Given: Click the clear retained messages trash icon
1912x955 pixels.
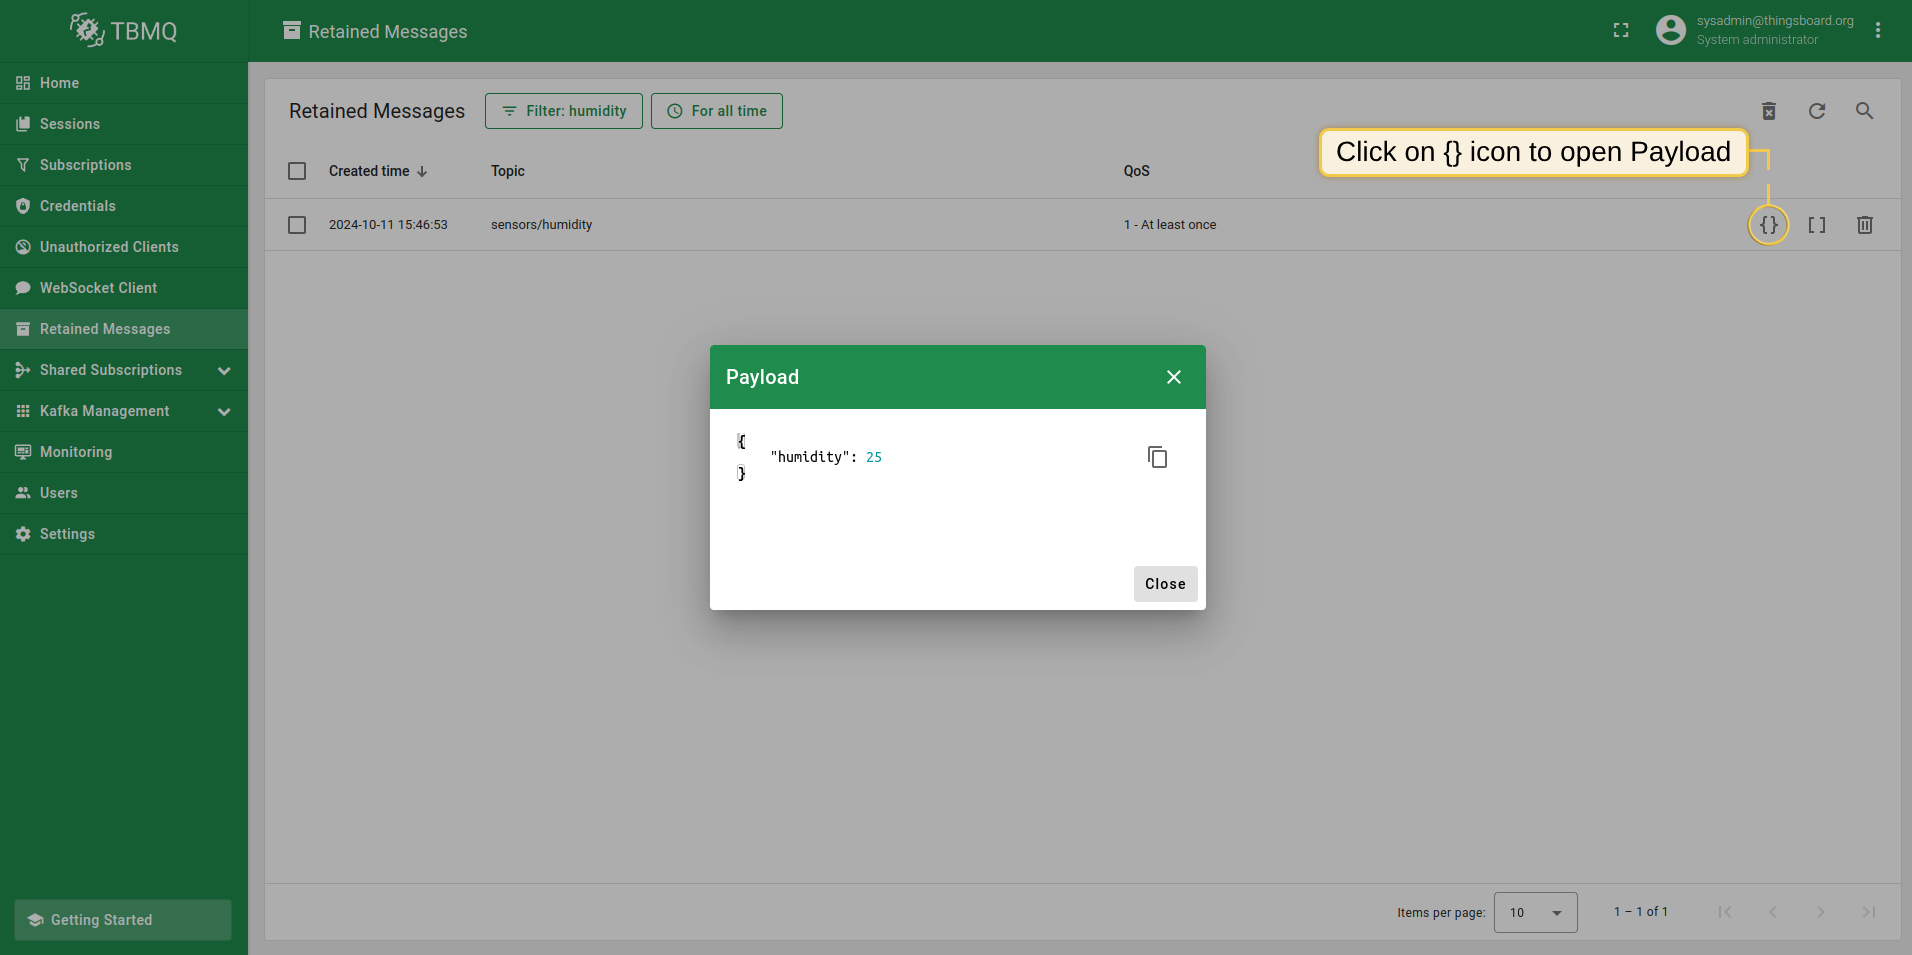Looking at the screenshot, I should 1768,111.
